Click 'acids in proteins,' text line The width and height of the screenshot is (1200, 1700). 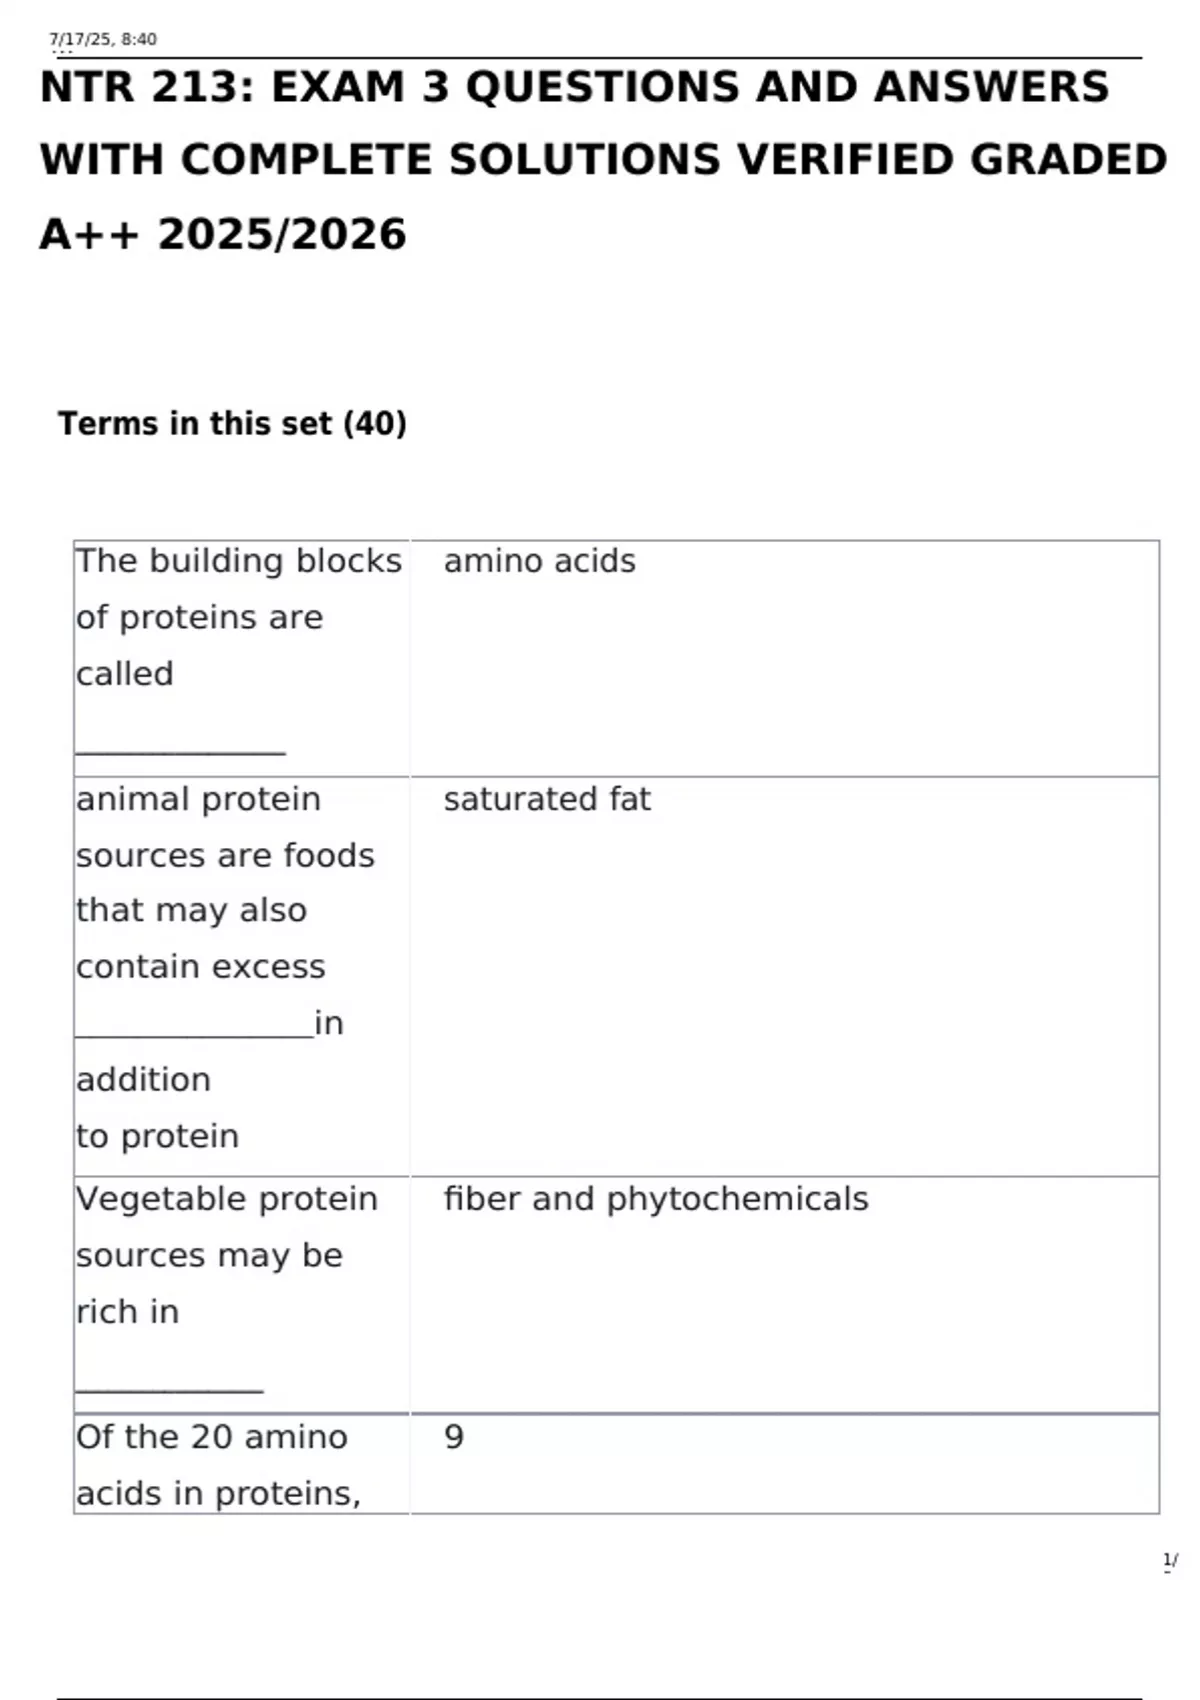[218, 1494]
